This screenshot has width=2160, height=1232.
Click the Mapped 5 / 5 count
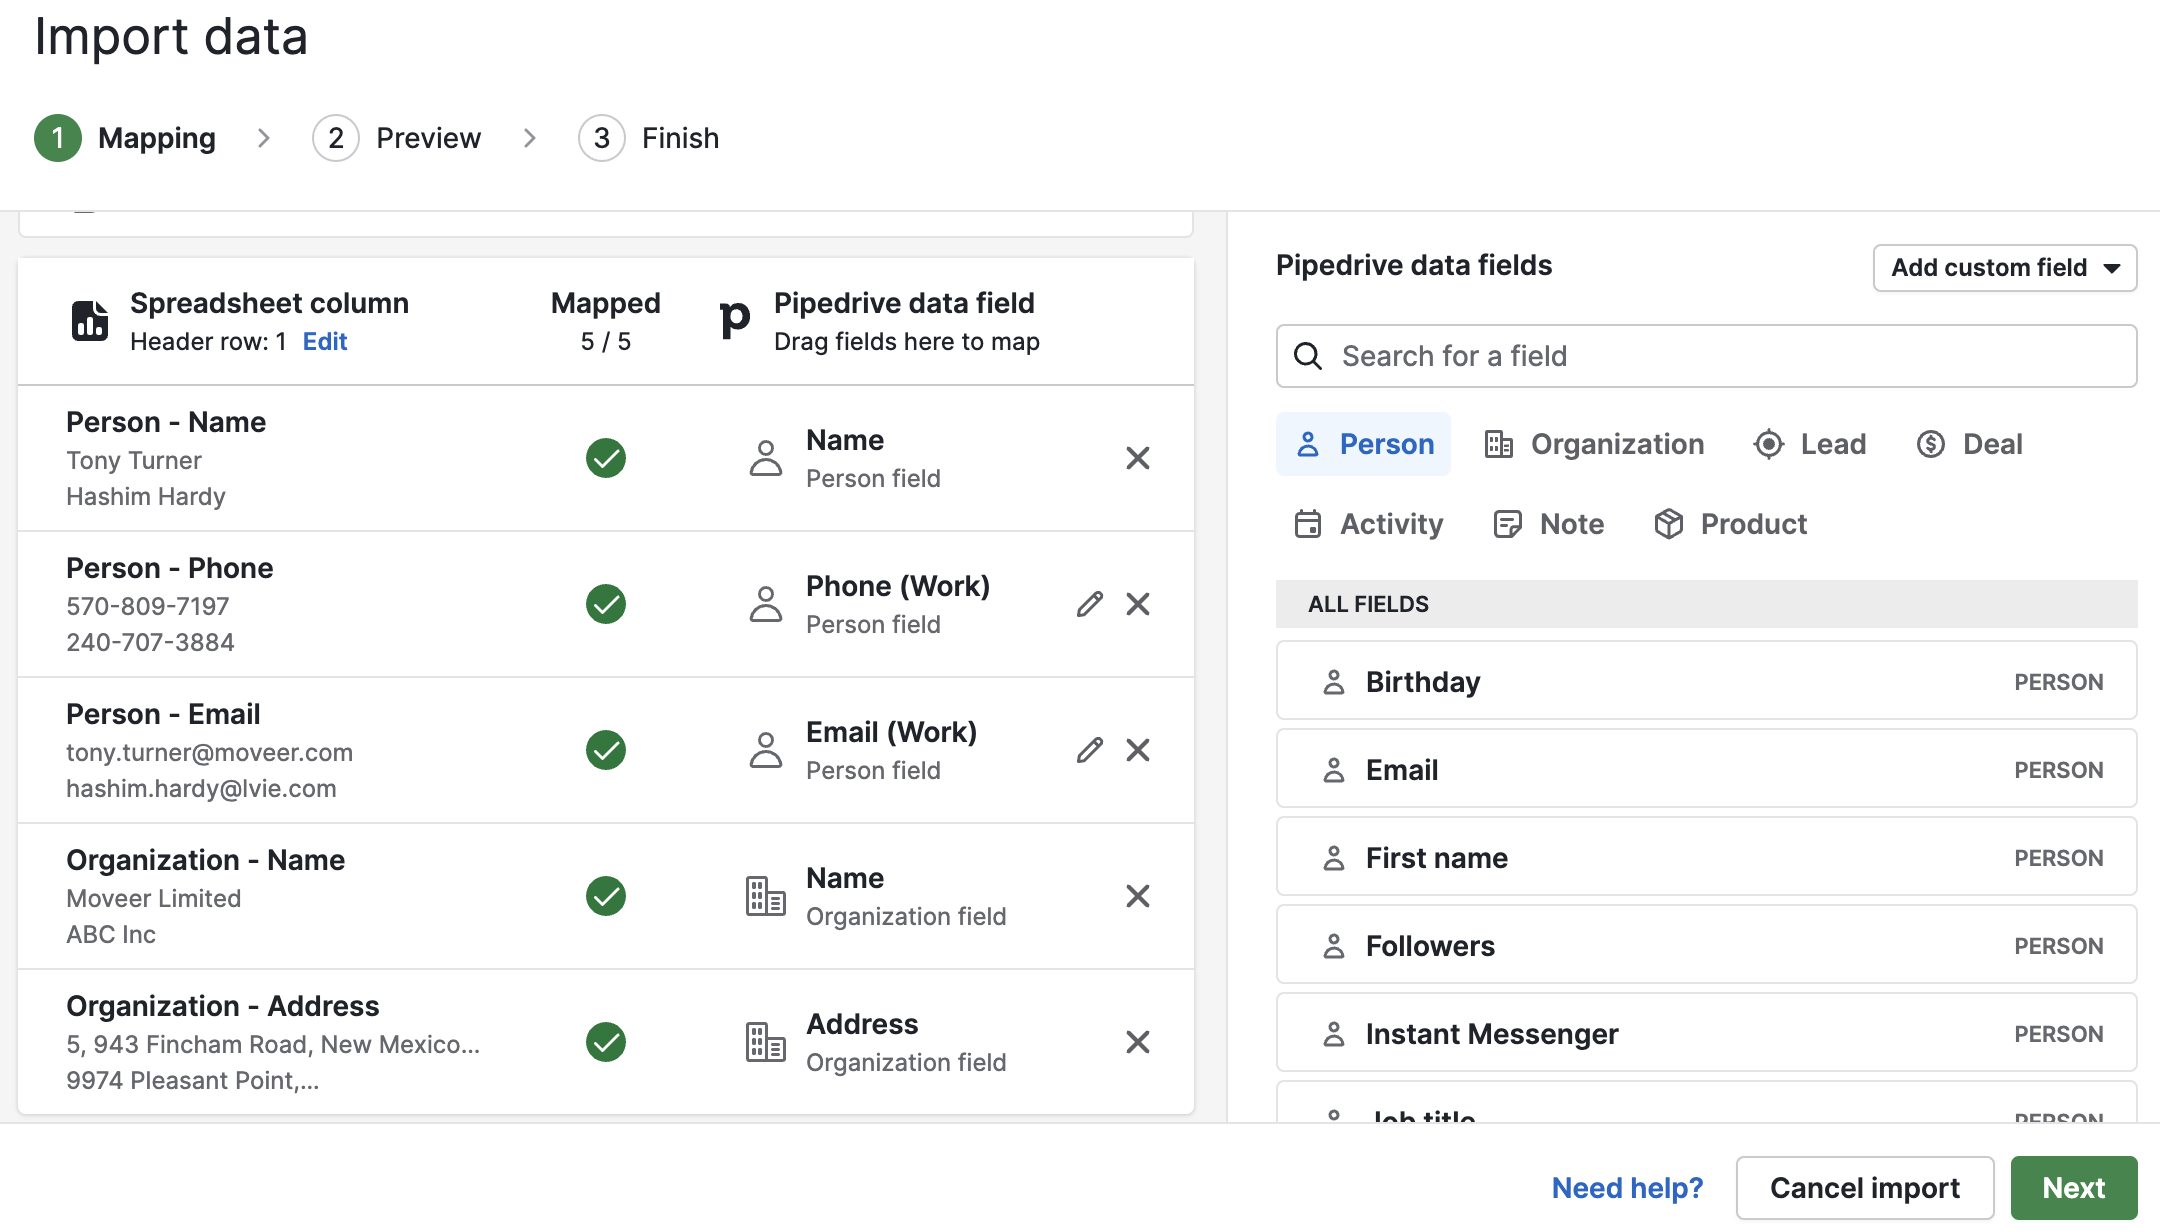(606, 321)
